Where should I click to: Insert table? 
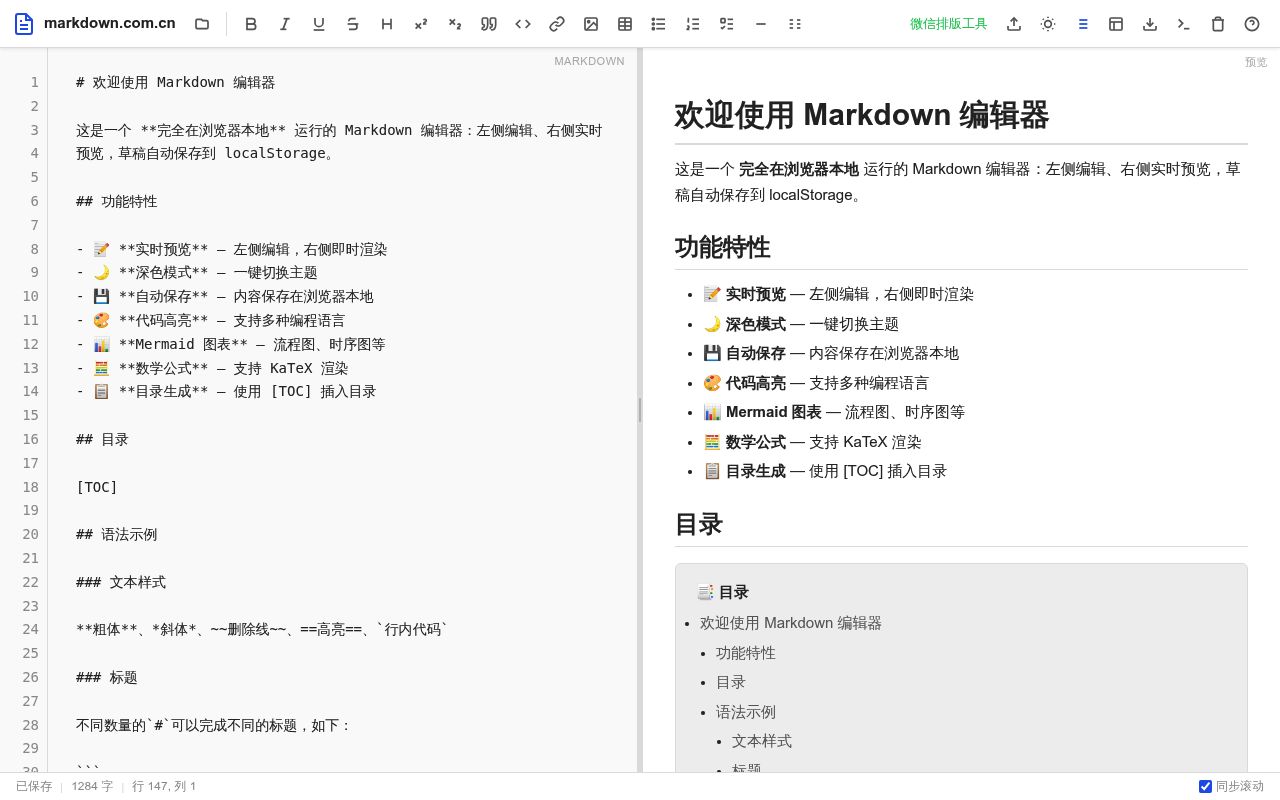625,24
